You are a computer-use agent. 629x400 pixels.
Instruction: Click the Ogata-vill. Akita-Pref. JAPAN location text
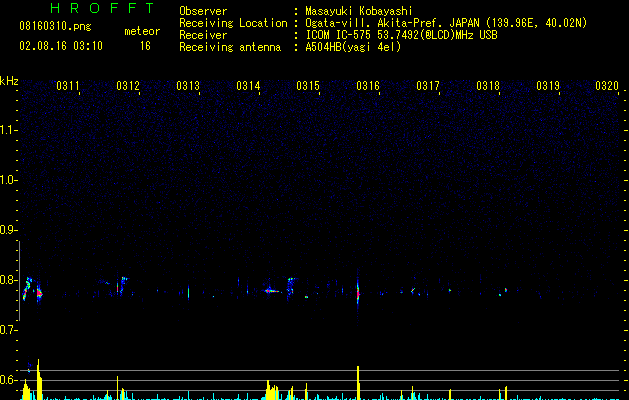(446, 23)
